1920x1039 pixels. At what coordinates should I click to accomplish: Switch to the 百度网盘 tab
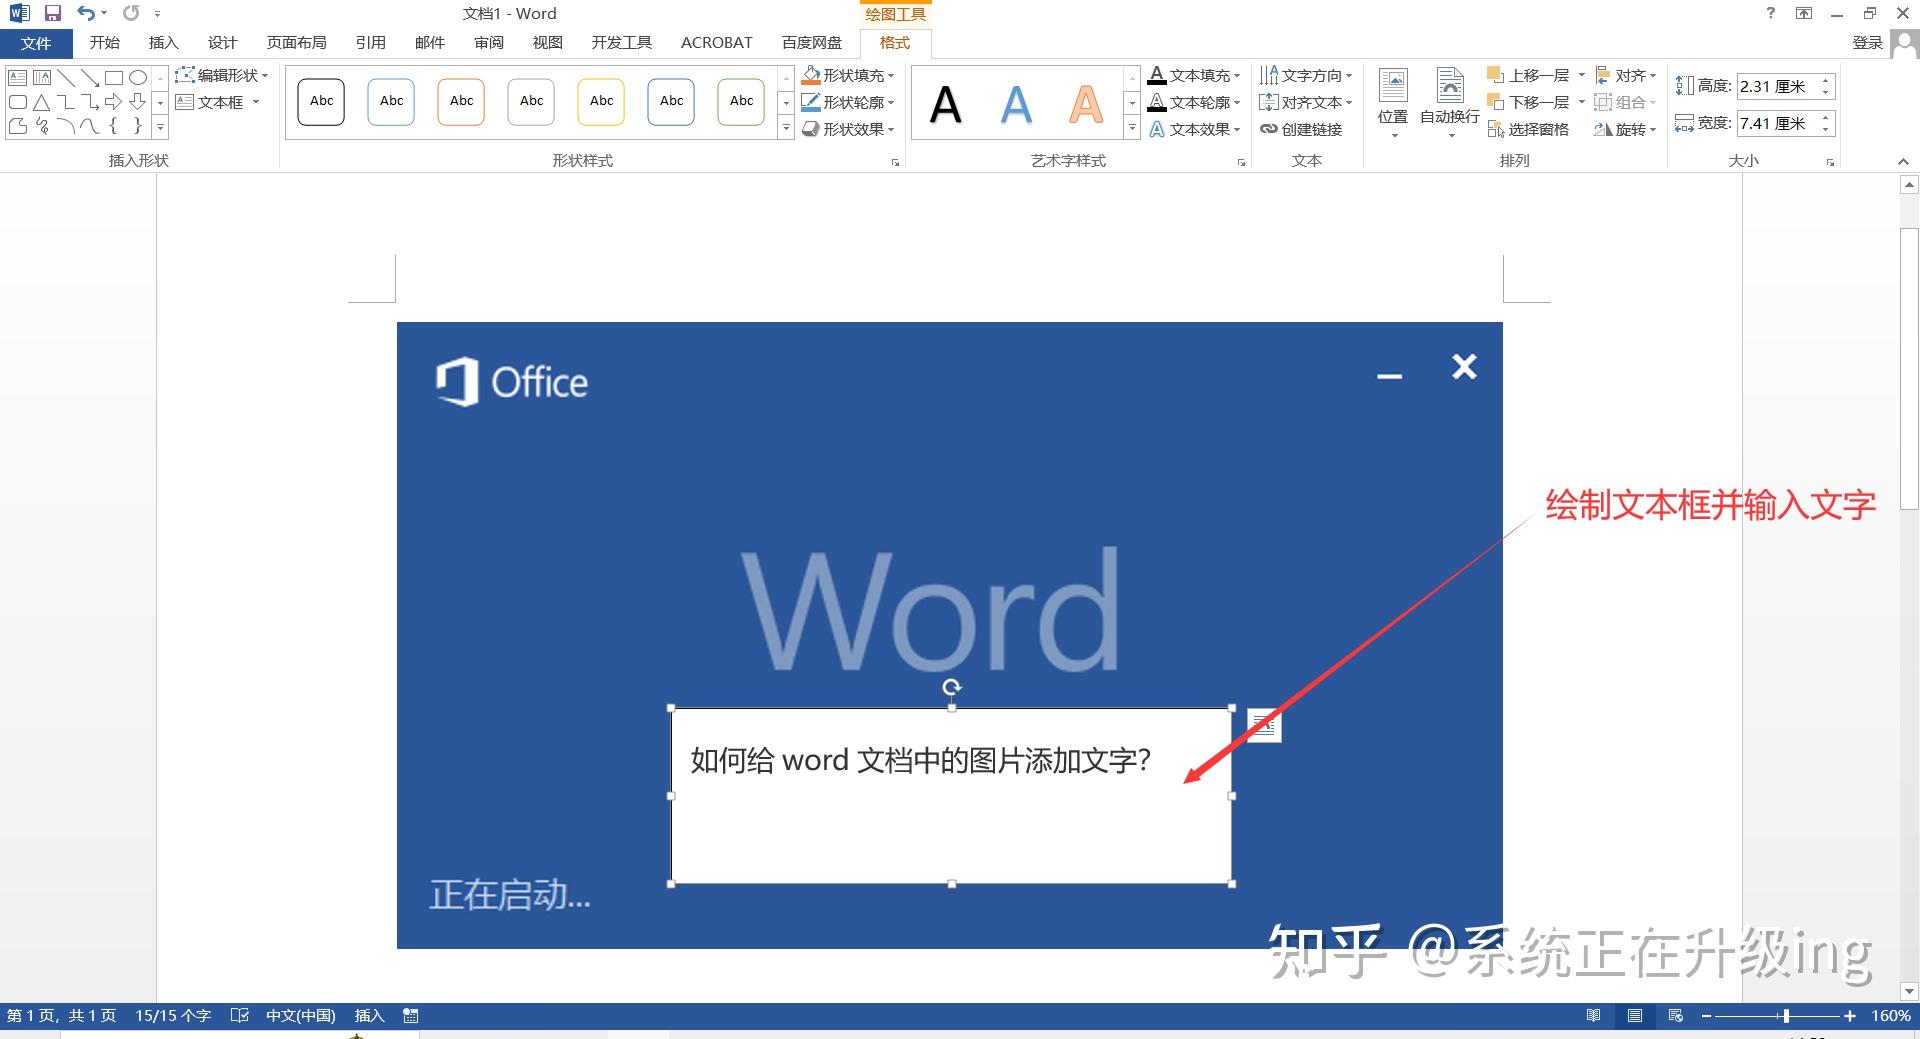pos(812,43)
